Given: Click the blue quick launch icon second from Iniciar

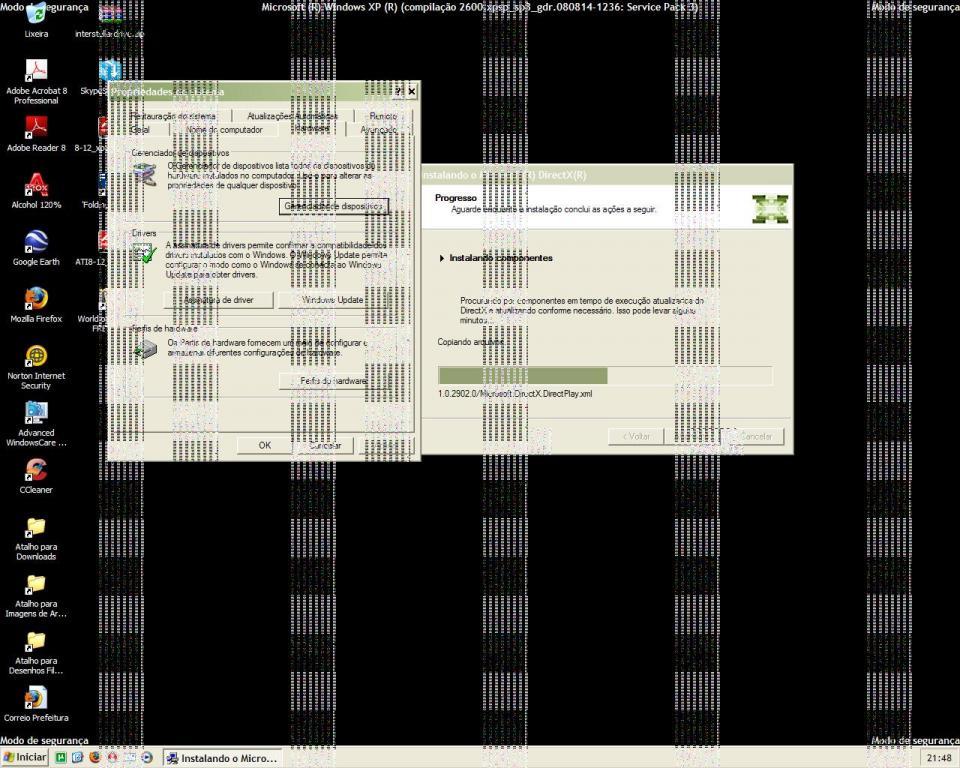Looking at the screenshot, I should pos(77,758).
